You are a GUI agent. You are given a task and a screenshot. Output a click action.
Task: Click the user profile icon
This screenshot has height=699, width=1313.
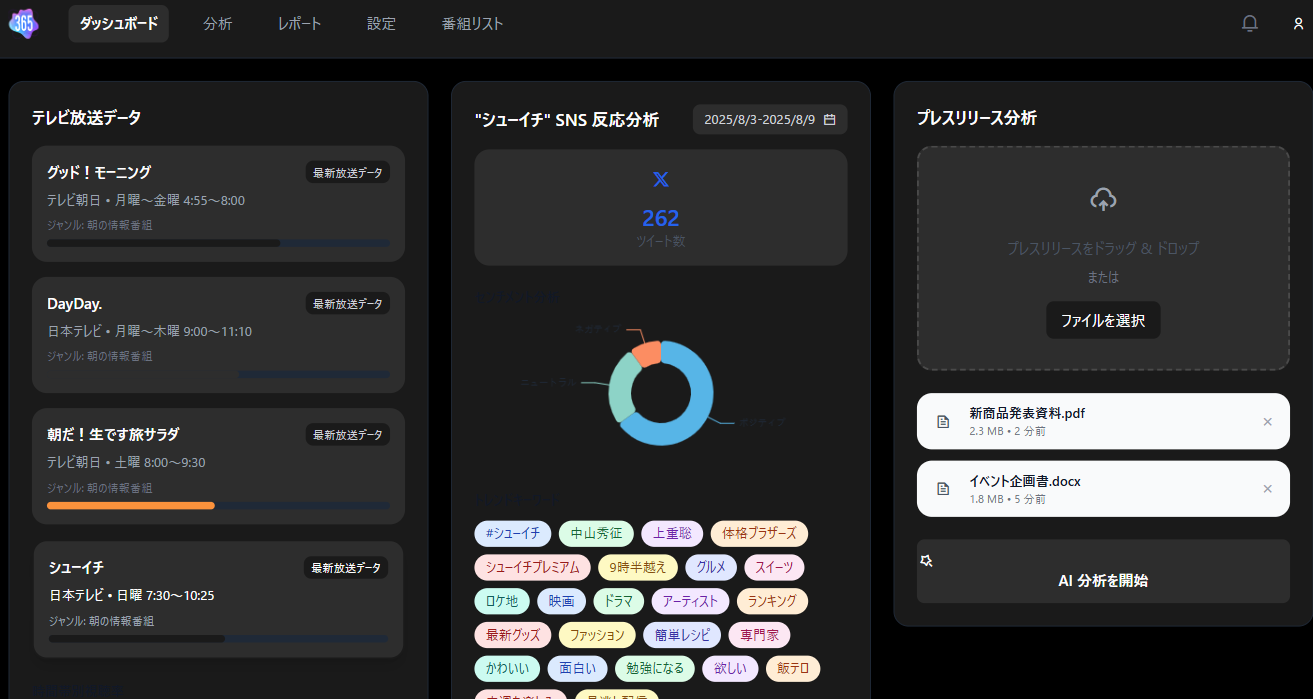pos(1297,23)
